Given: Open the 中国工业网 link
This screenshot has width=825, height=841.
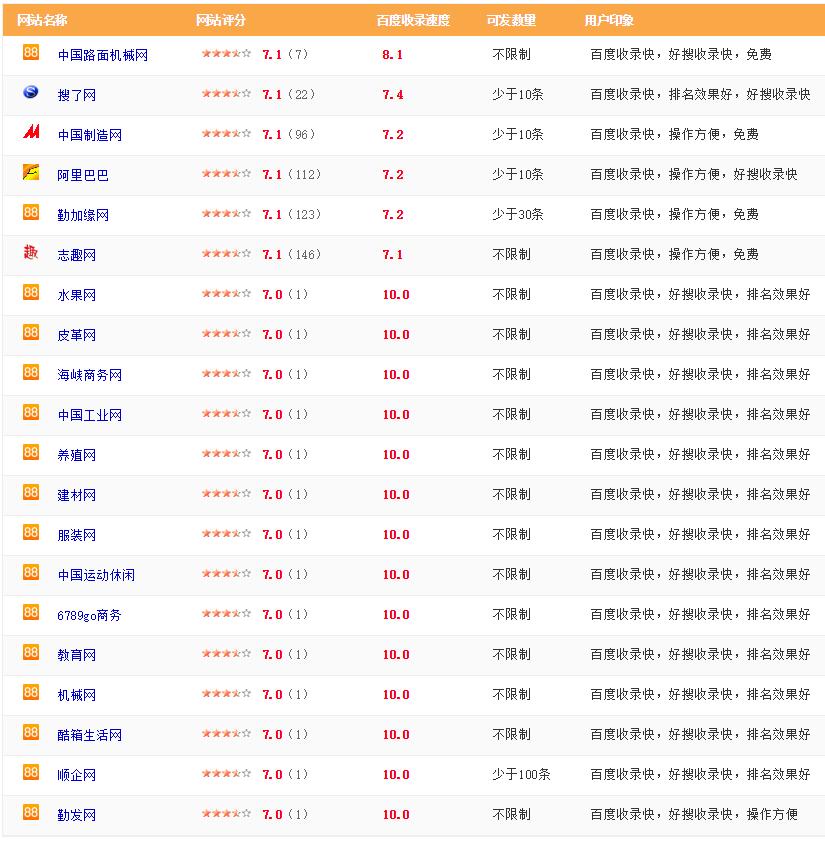Looking at the screenshot, I should 90,415.
